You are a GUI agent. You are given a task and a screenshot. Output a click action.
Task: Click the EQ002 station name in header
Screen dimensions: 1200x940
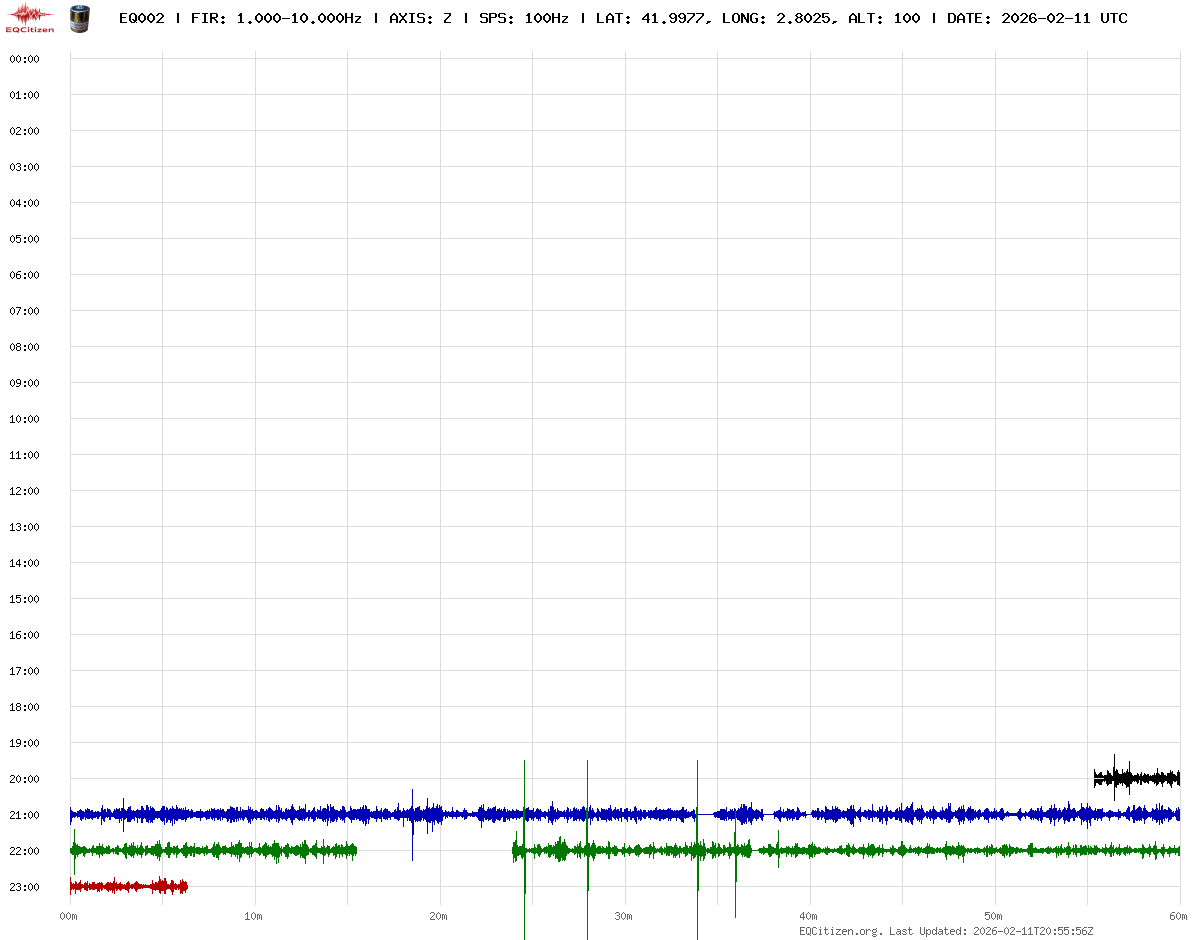141,18
